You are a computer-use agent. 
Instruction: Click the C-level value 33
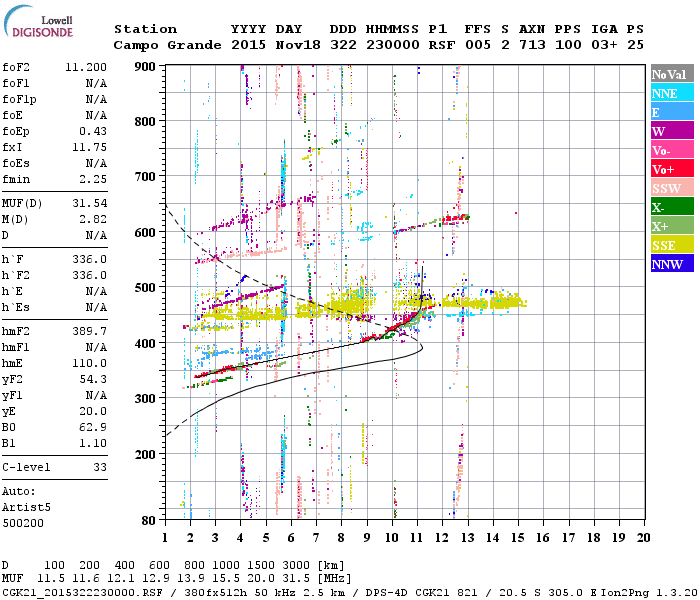[x=100, y=467]
